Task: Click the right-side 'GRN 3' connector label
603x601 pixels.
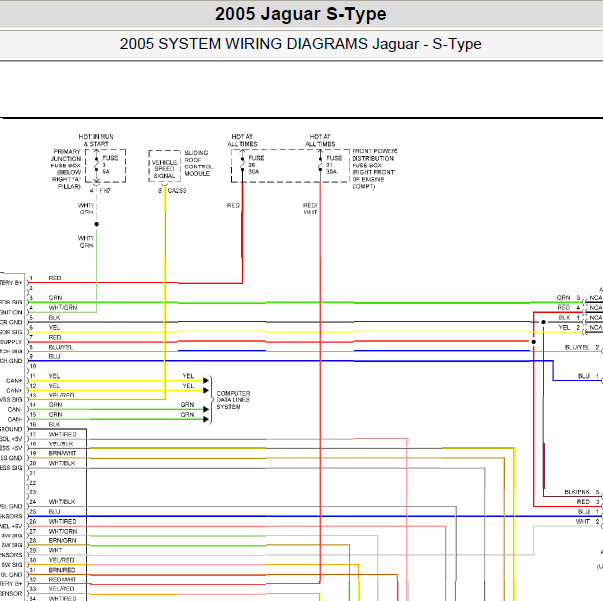Action: pyautogui.click(x=568, y=298)
